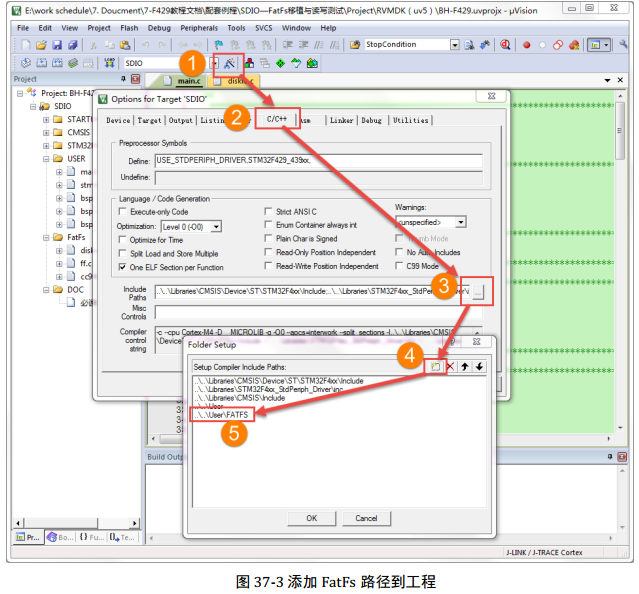Expand the CMSIS folder in project tree
The height and width of the screenshot is (594, 639).
(46, 132)
